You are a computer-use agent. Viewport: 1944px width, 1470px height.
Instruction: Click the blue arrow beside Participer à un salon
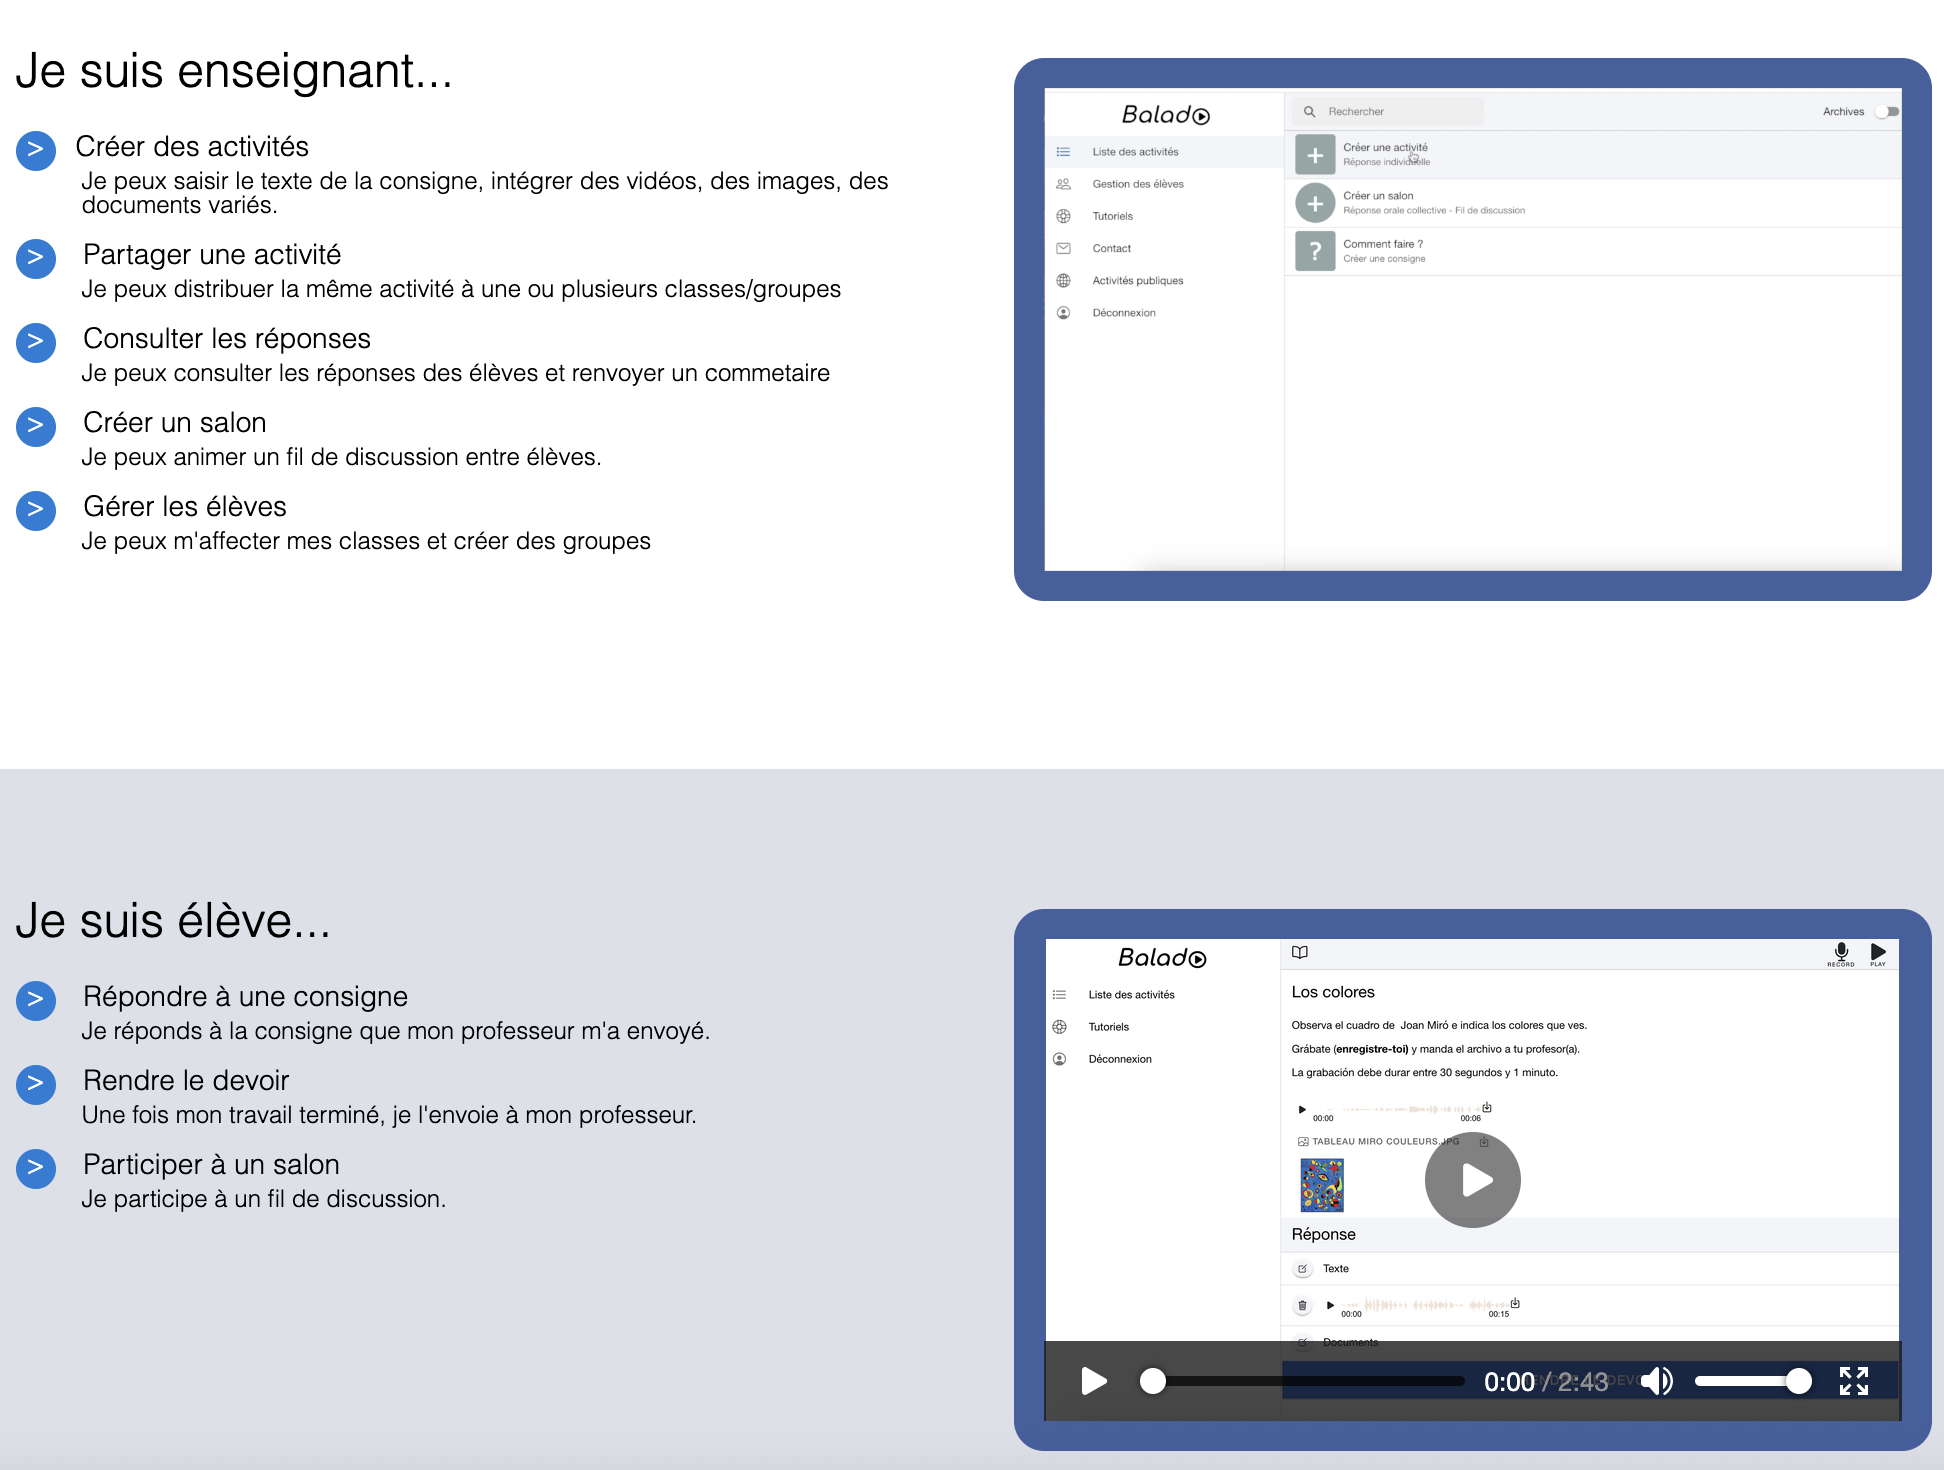36,1168
